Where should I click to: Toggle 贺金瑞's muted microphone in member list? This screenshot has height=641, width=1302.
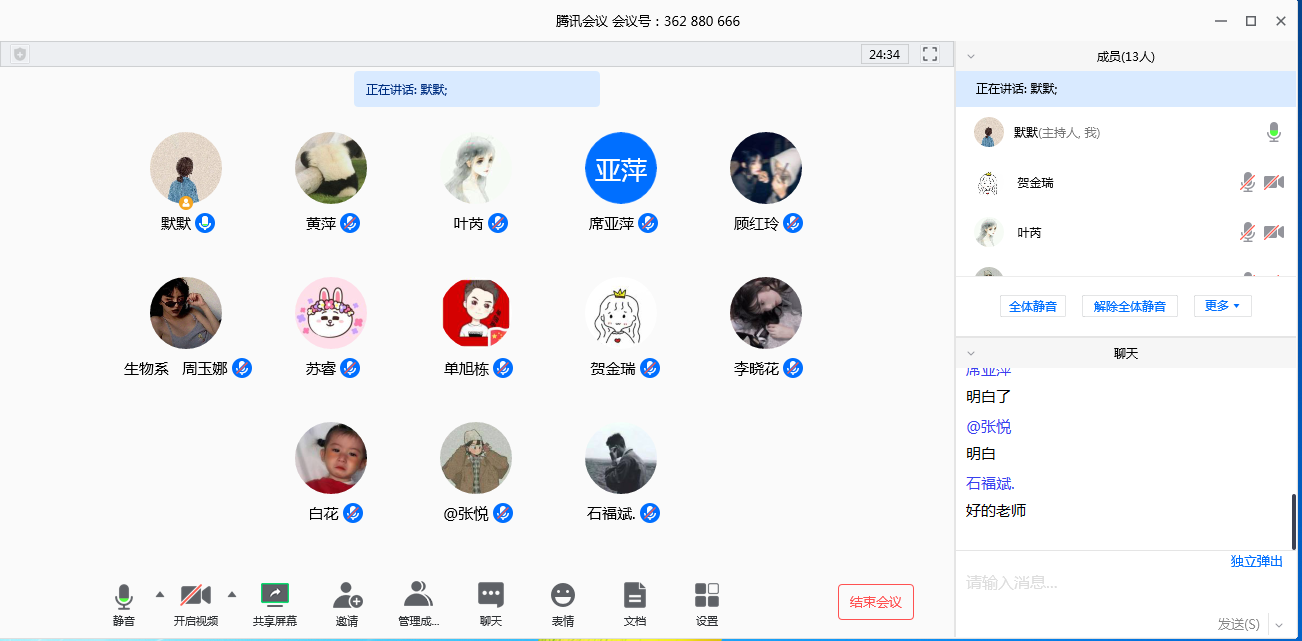[1247, 182]
